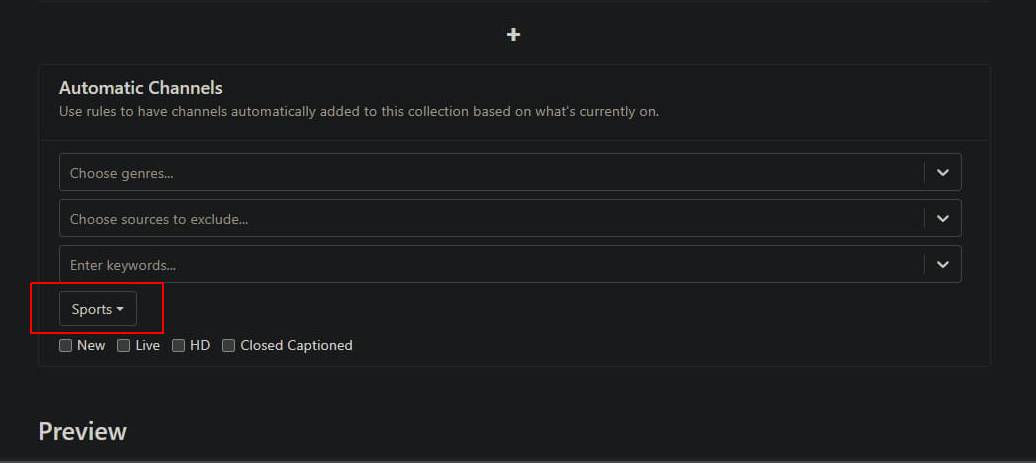Click the Preview section heading

[x=82, y=431]
